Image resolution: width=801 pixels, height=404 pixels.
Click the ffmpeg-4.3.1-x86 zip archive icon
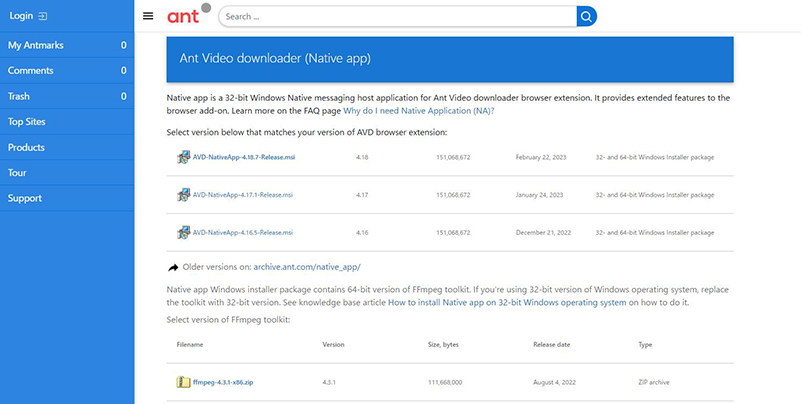click(183, 382)
